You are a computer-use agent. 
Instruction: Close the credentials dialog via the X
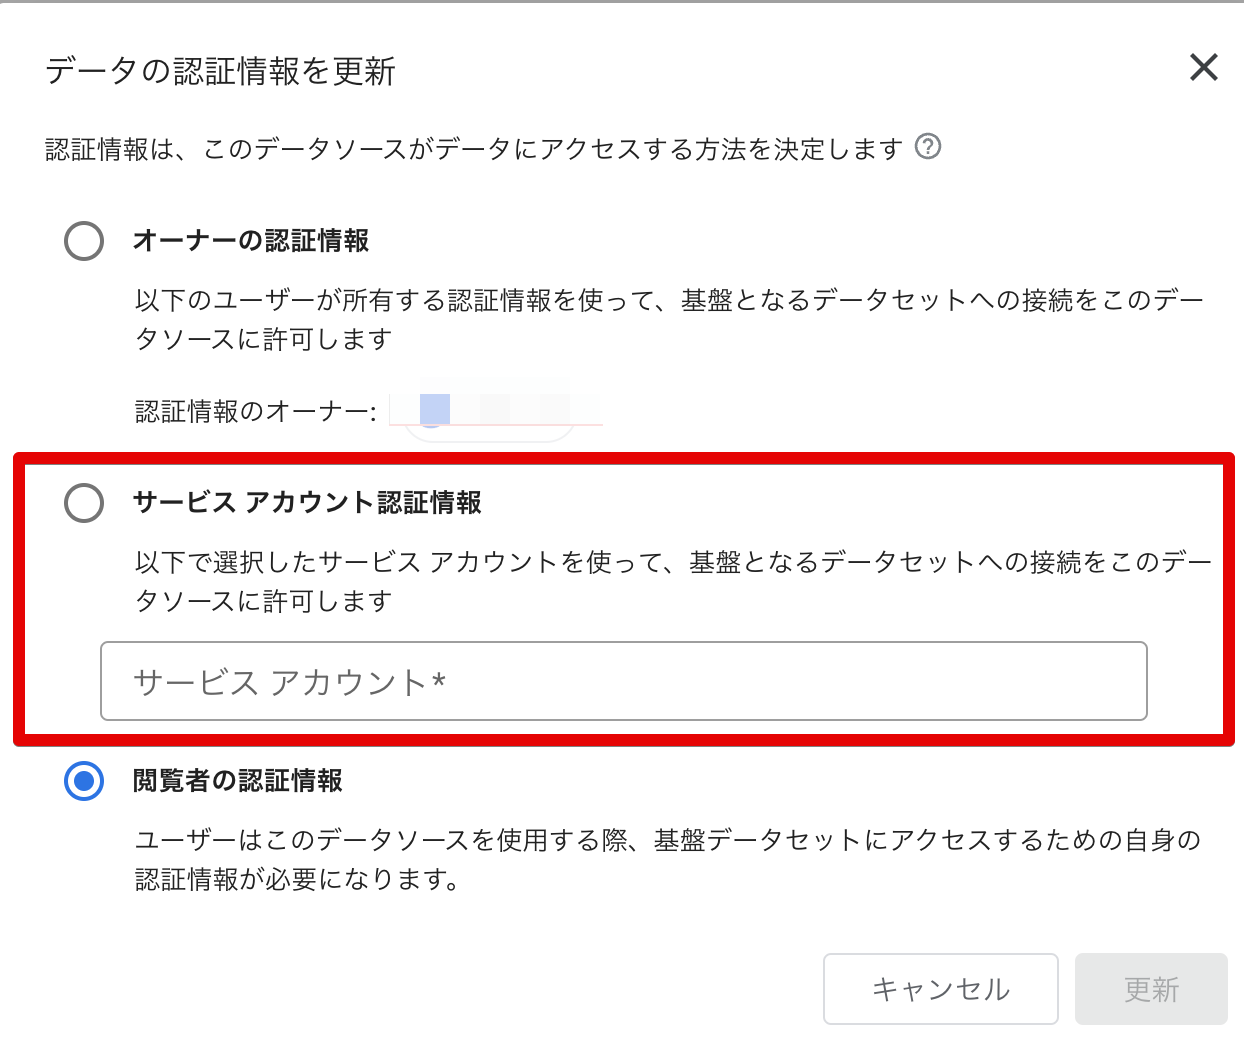1203,68
